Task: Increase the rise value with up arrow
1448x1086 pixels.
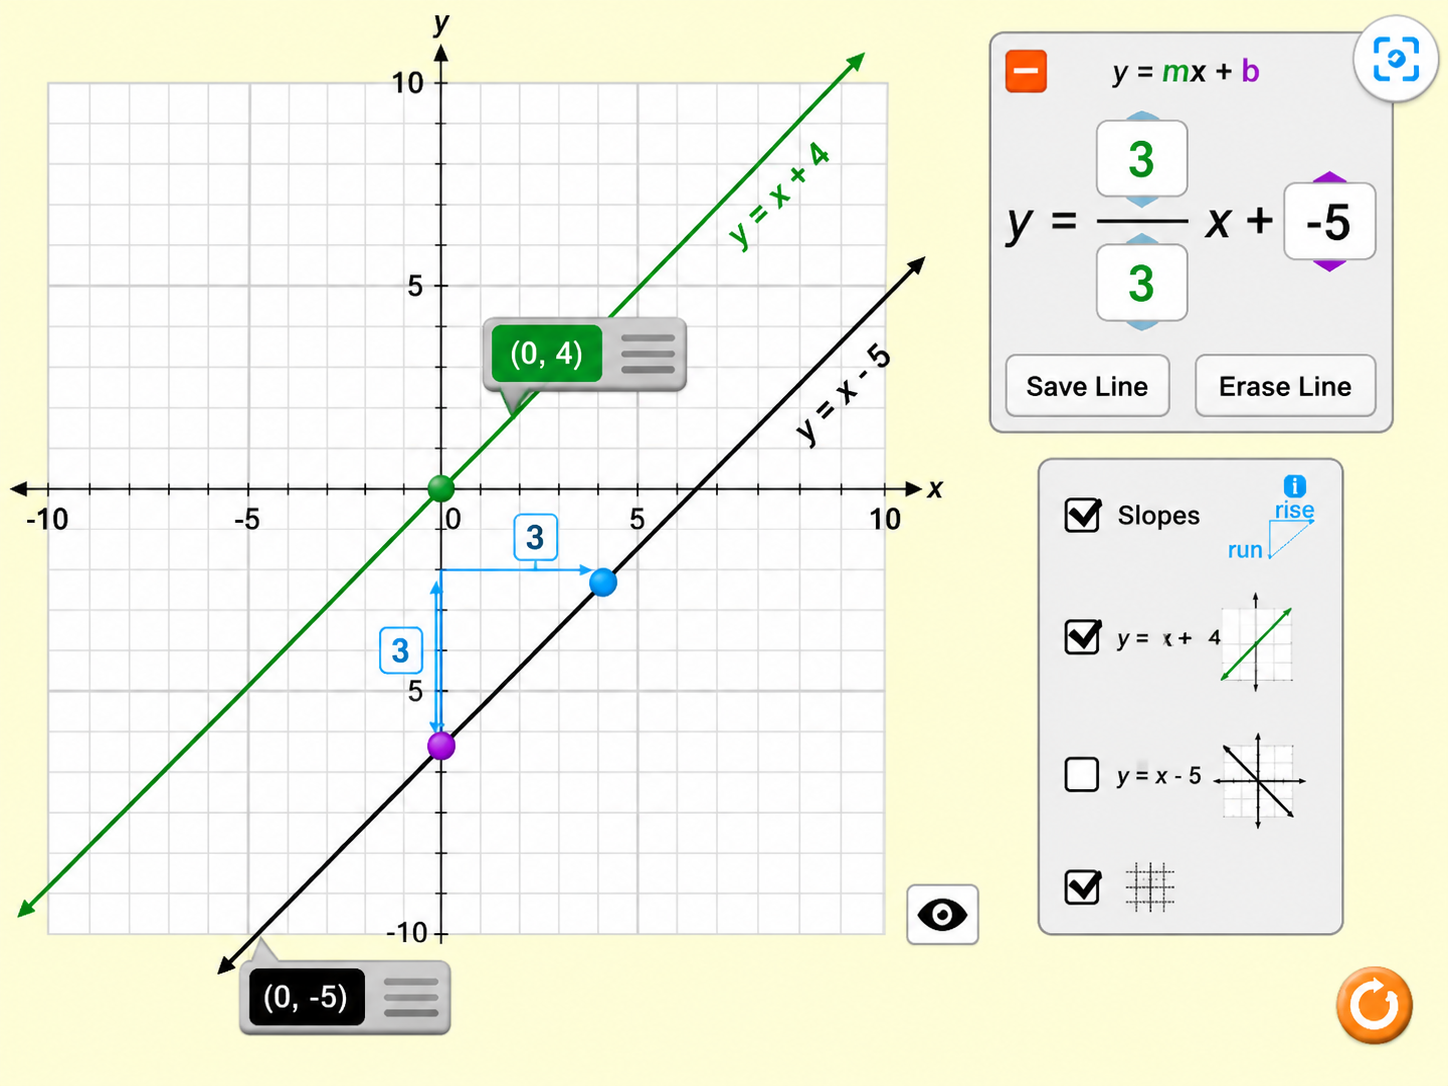Action: pyautogui.click(x=1141, y=117)
